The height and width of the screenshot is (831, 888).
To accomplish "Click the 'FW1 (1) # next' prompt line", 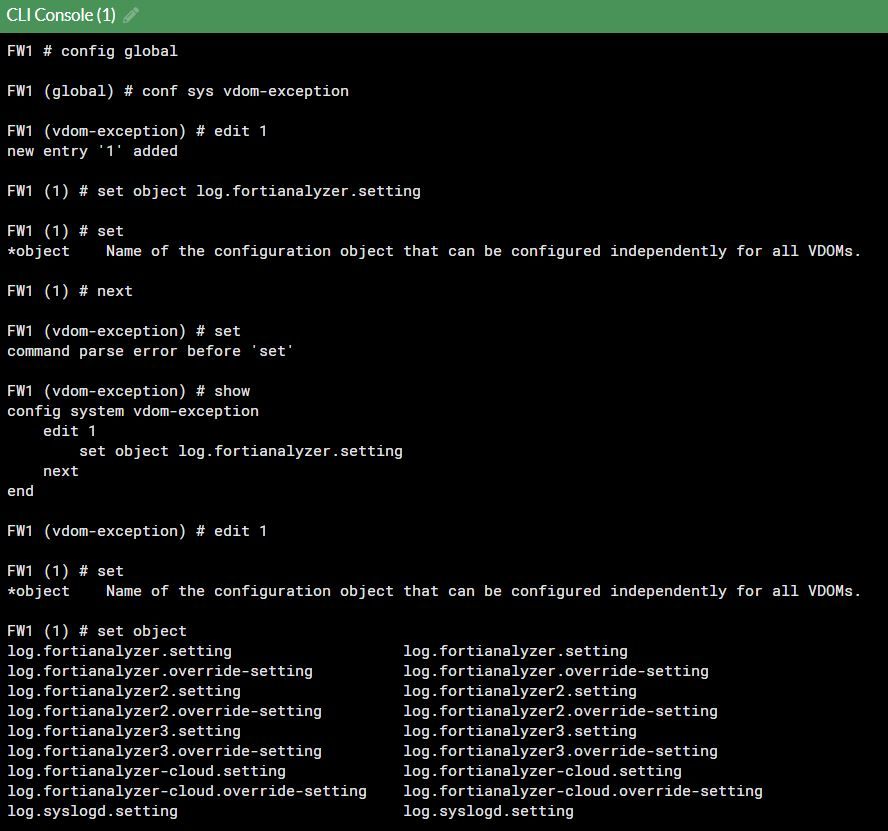I will coord(69,291).
